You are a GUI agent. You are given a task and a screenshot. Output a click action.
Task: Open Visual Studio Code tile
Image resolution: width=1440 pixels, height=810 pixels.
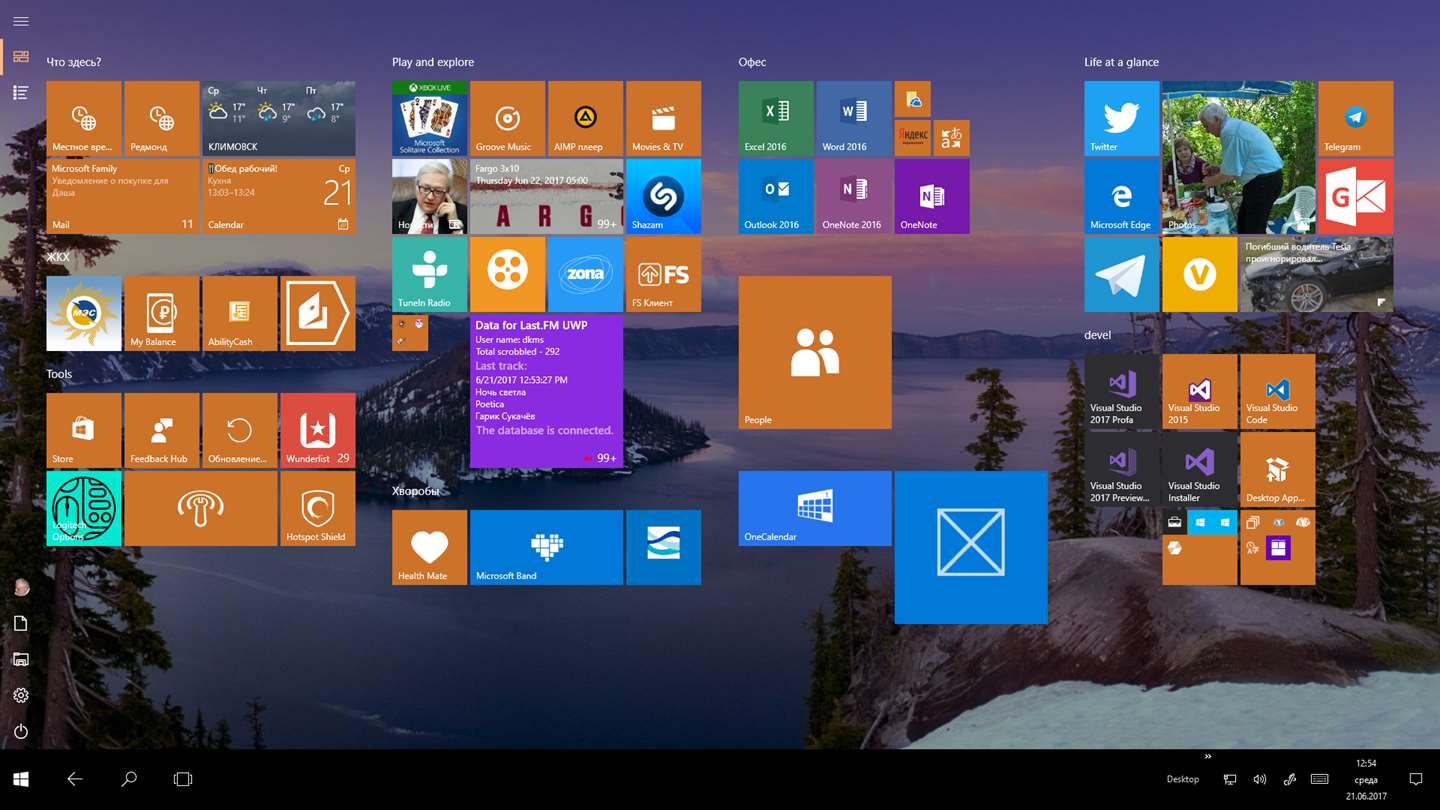(x=1277, y=391)
